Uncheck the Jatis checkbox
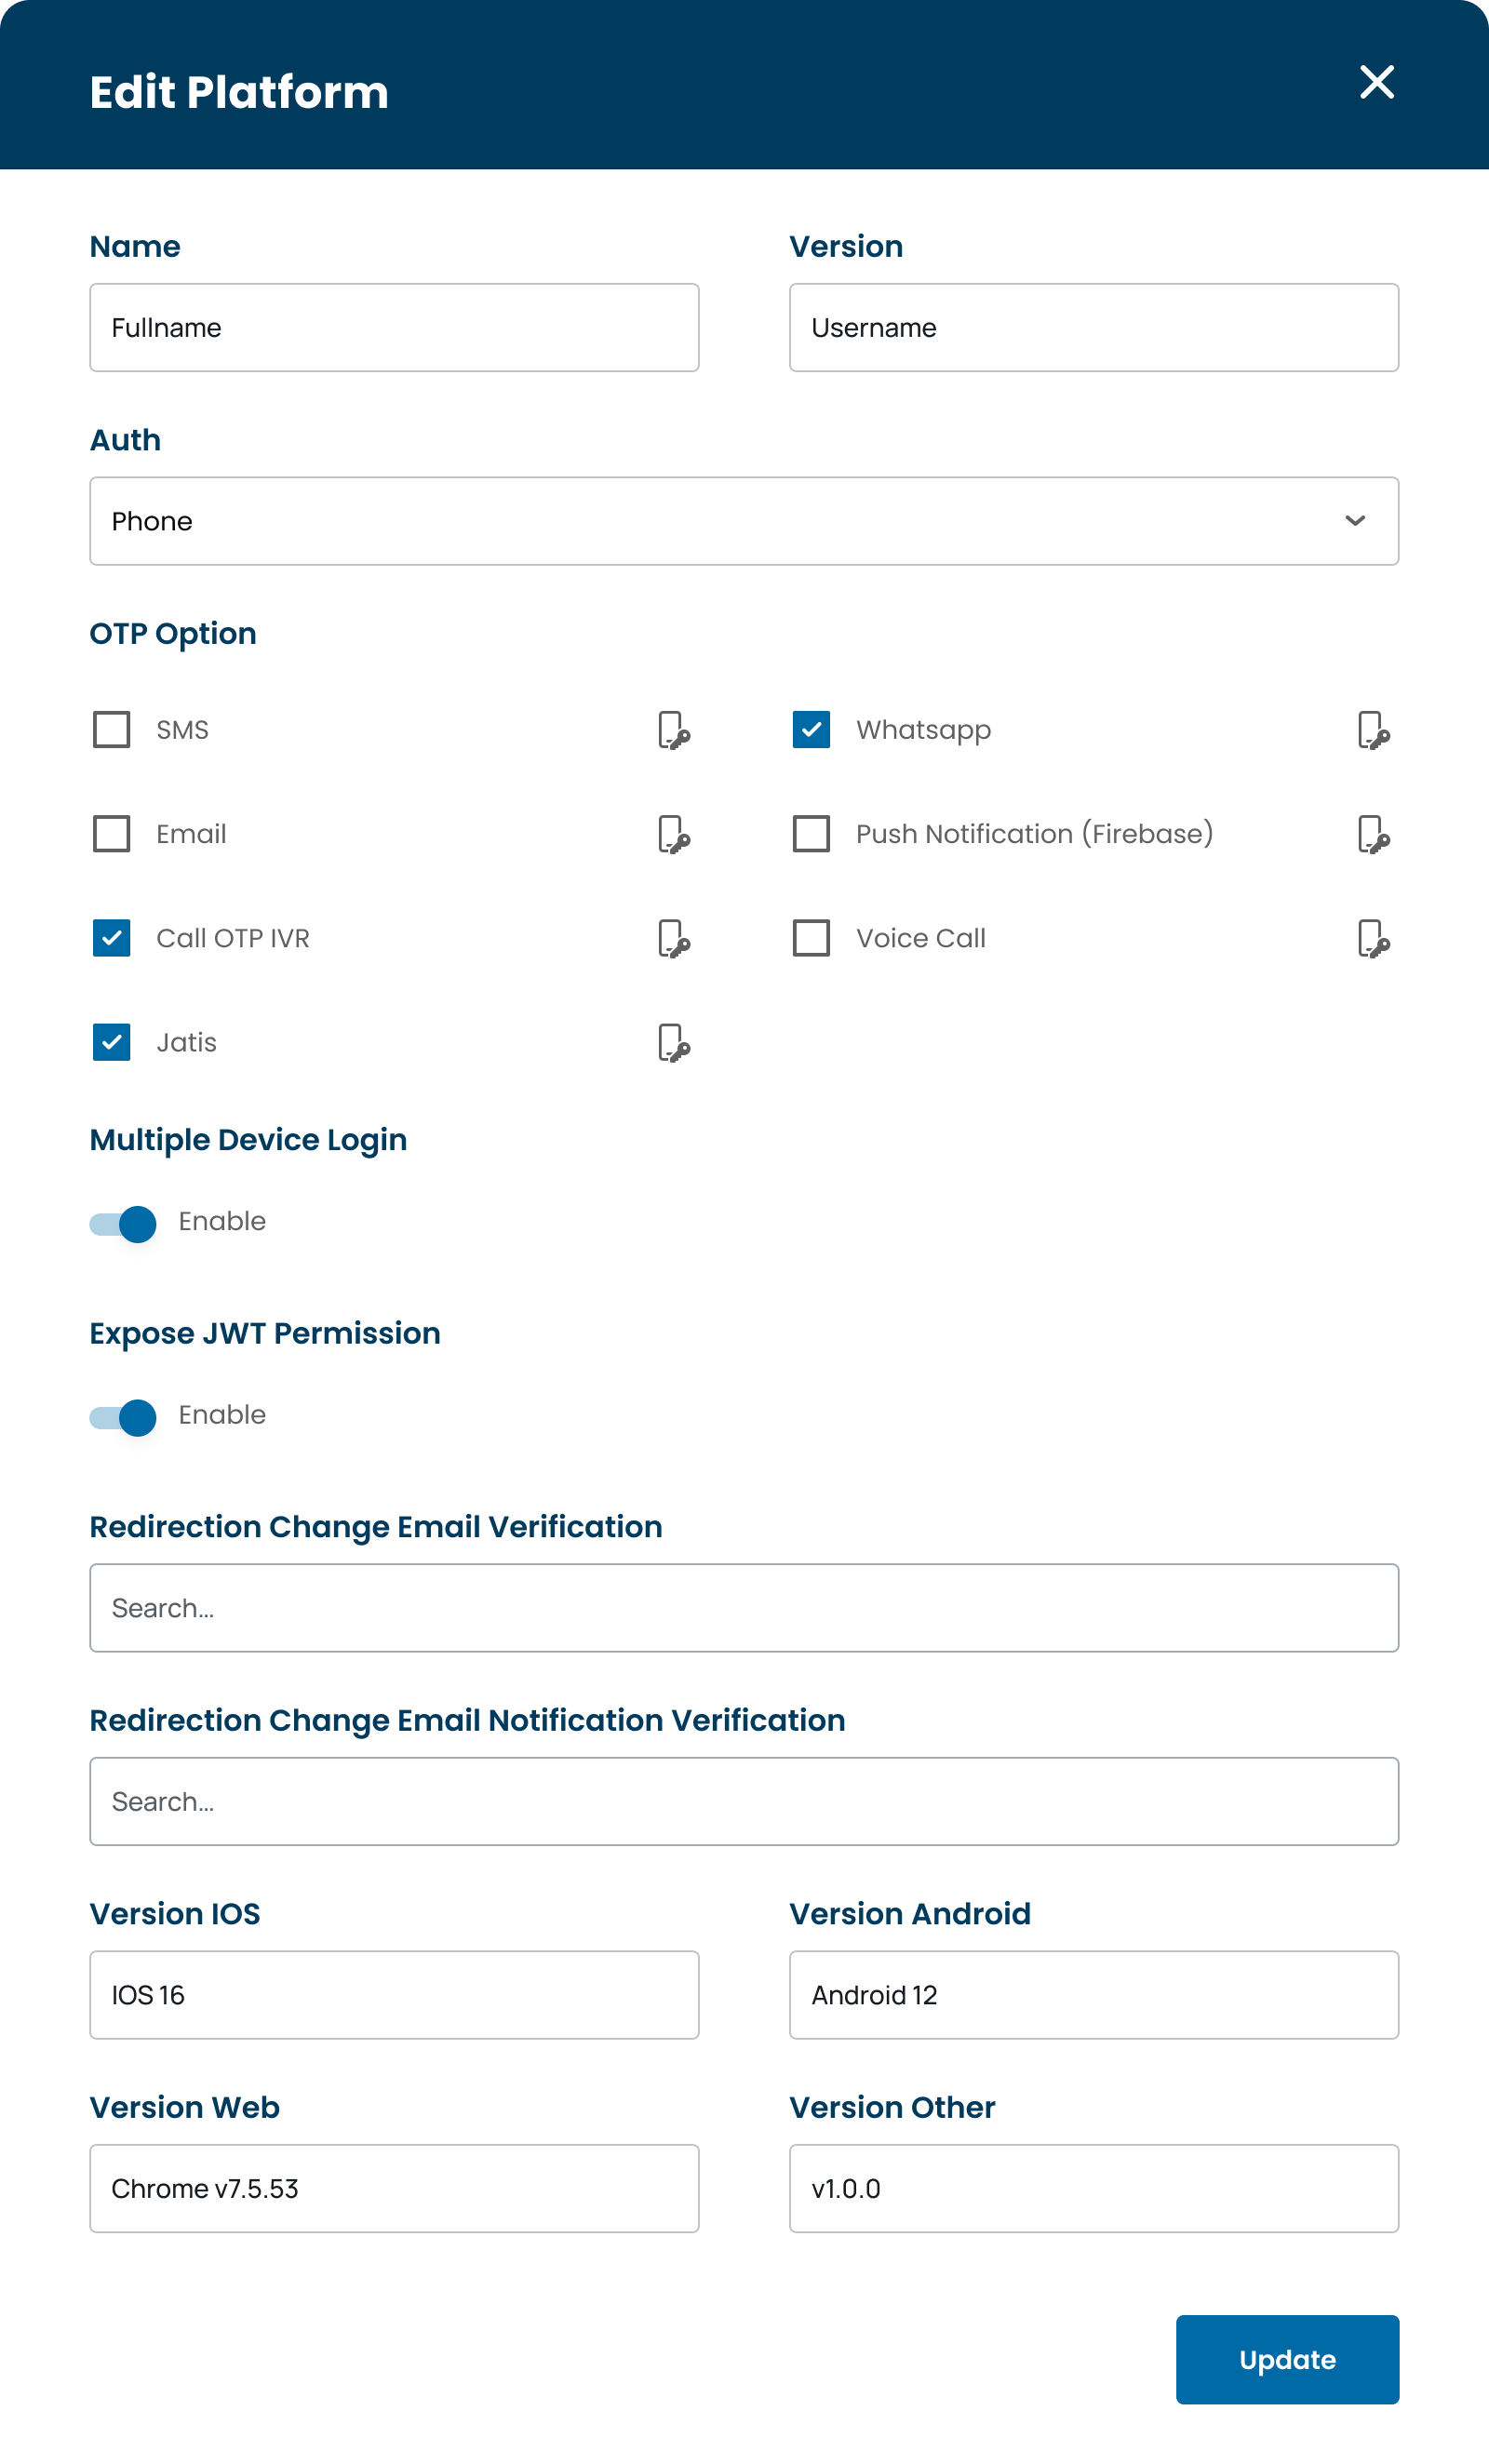Screen dimensions: 1489x2464 click(x=111, y=1042)
